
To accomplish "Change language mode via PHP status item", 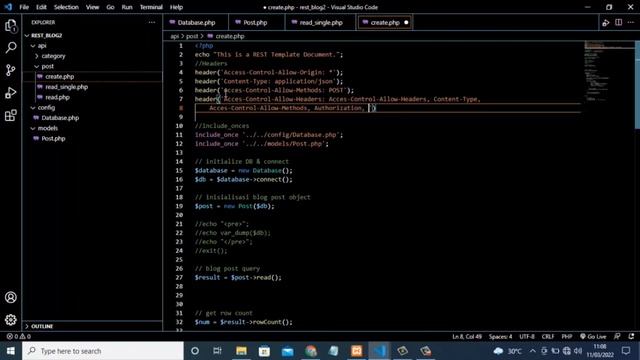I will coord(567,336).
